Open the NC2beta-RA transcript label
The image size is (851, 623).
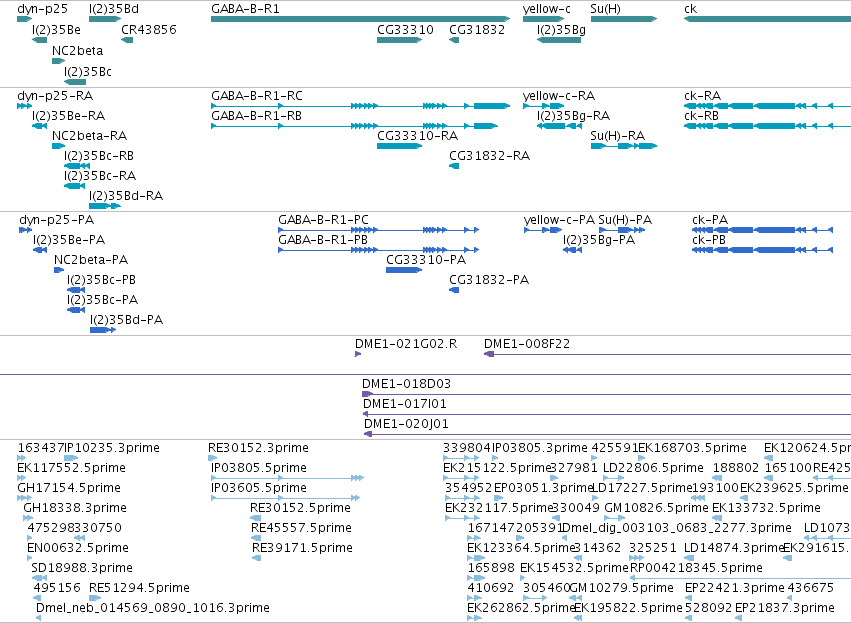[x=90, y=136]
